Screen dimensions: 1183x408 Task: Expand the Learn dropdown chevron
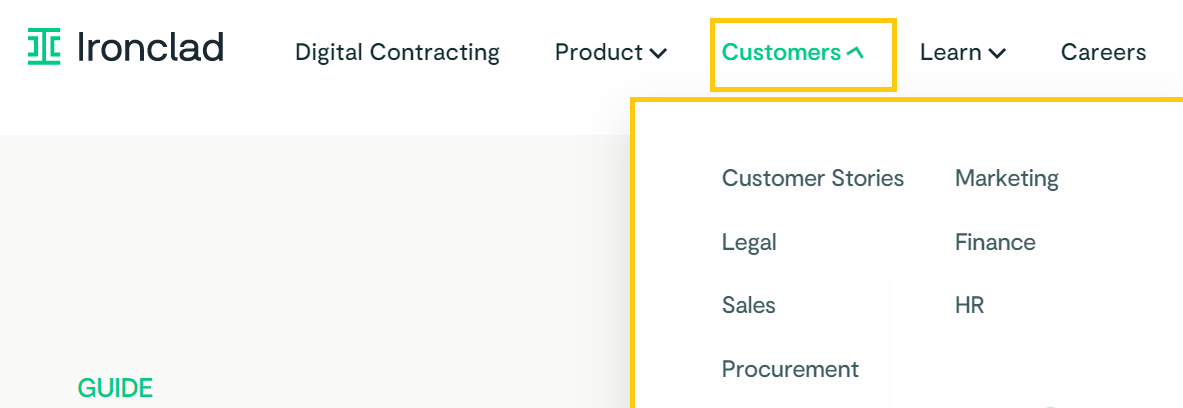coord(997,53)
